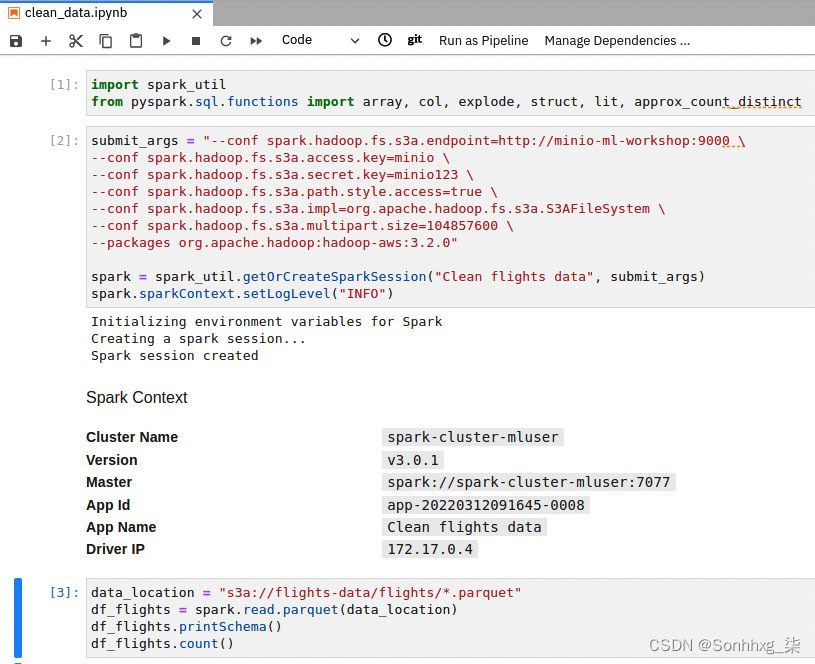Click the clock icon in toolbar
The width and height of the screenshot is (815, 664).
click(x=385, y=40)
